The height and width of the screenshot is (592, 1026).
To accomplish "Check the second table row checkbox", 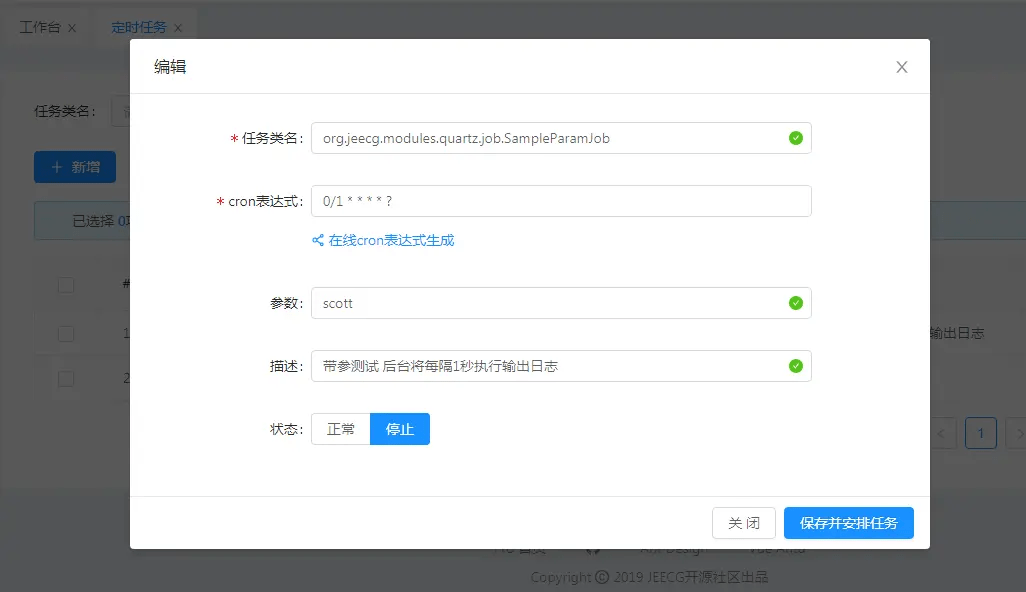I will point(66,379).
